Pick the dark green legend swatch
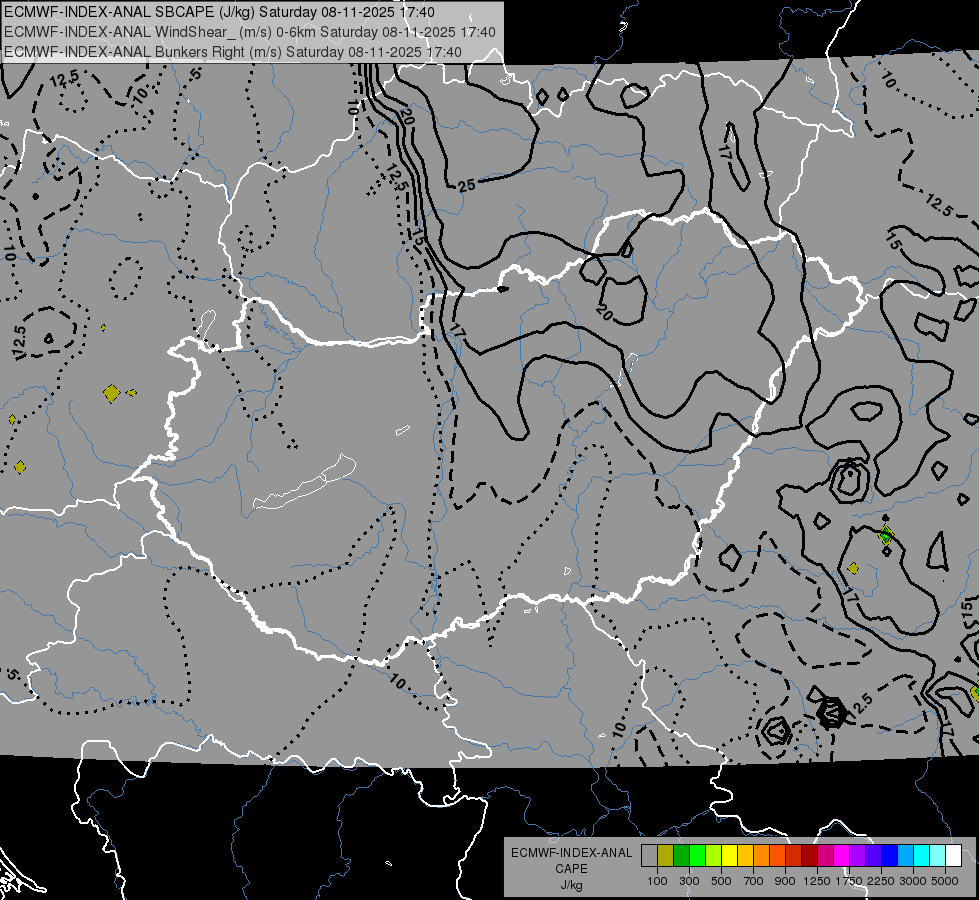979x900 pixels. pyautogui.click(x=681, y=855)
